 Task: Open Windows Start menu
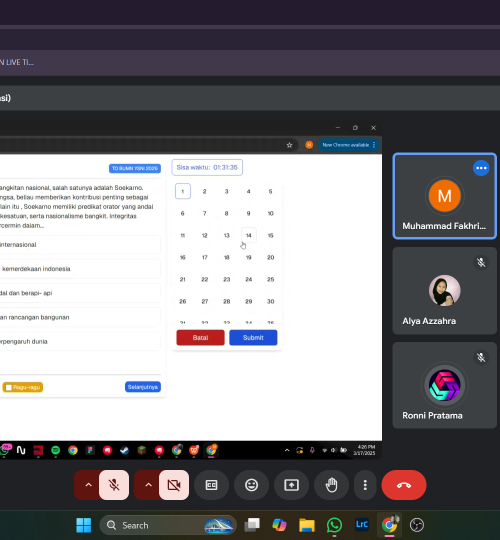(84, 525)
